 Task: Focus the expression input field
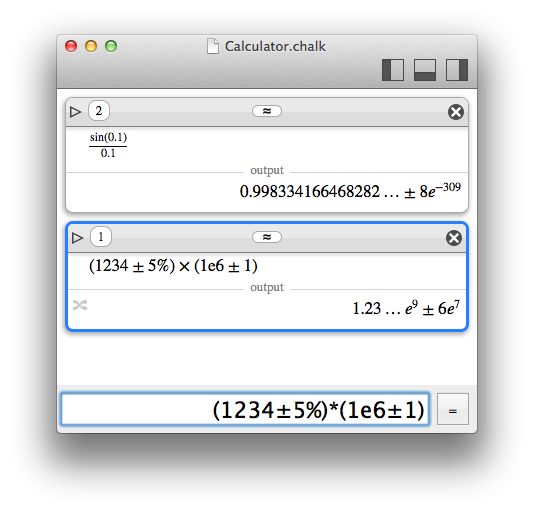click(245, 409)
